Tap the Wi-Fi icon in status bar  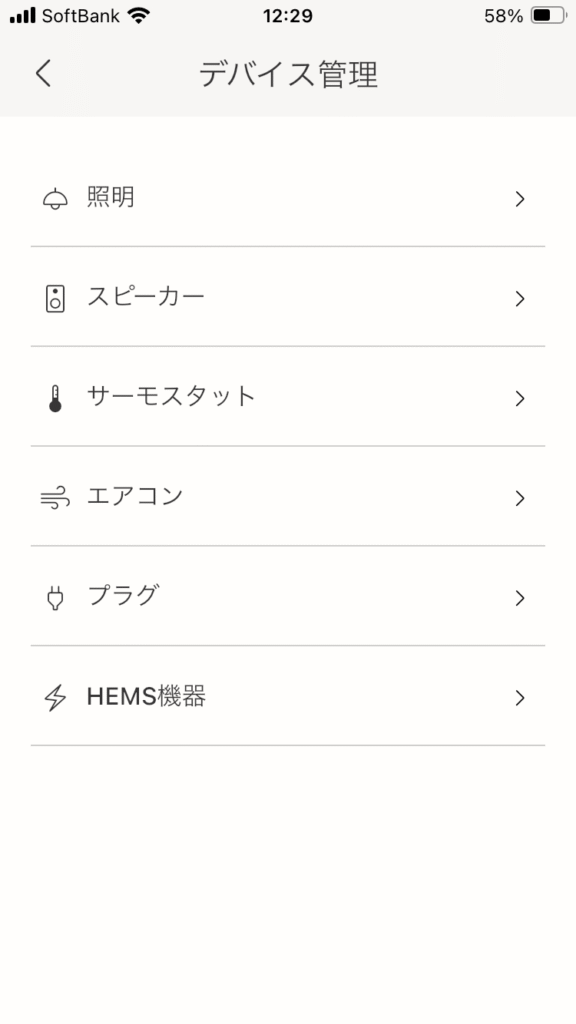pyautogui.click(x=138, y=16)
